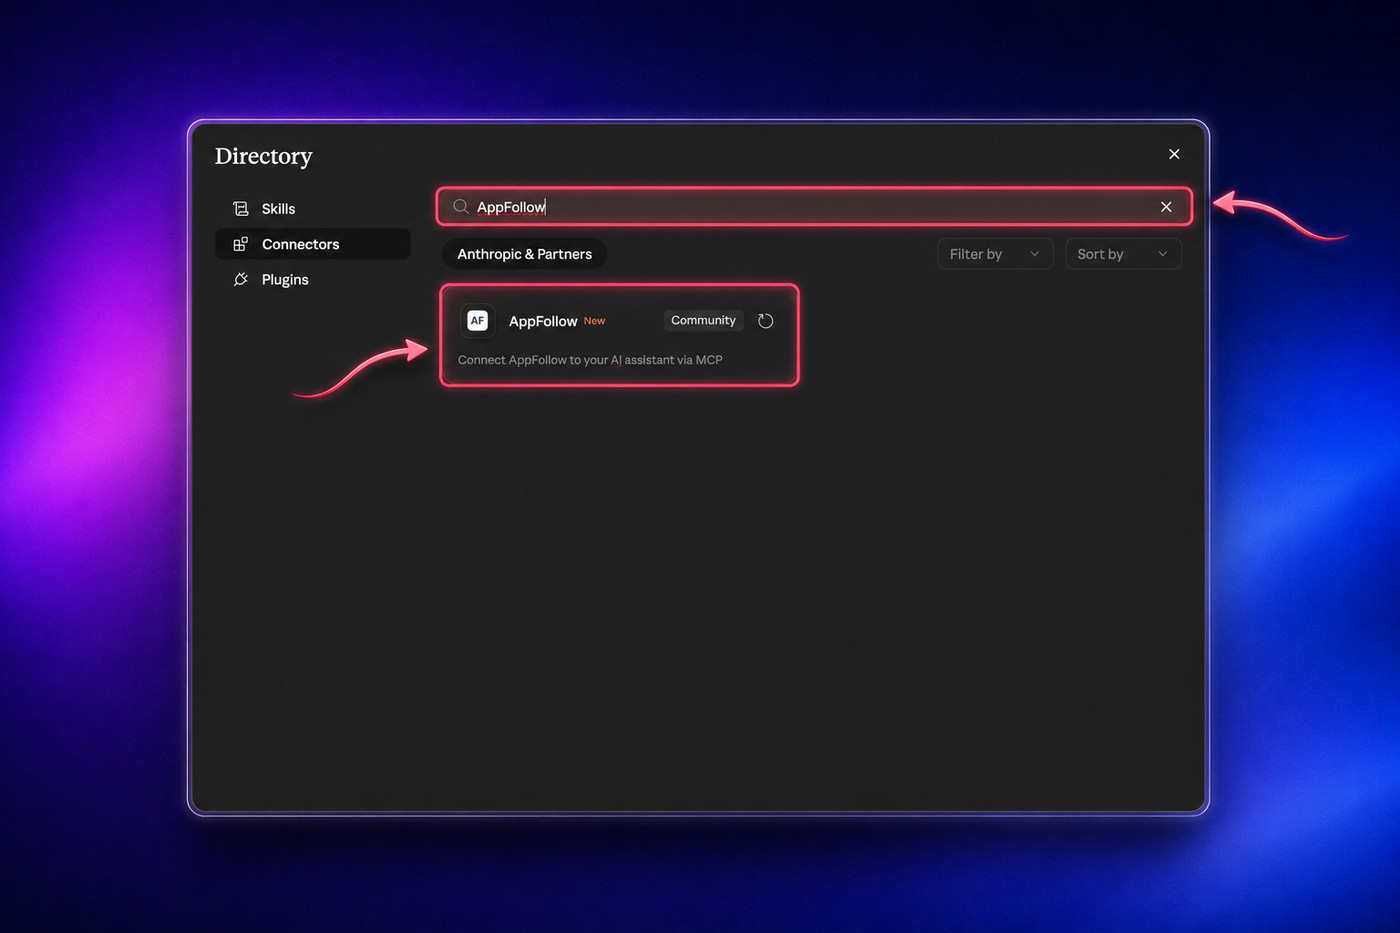Click the AppFollow description text
The height and width of the screenshot is (933, 1400).
coord(590,360)
